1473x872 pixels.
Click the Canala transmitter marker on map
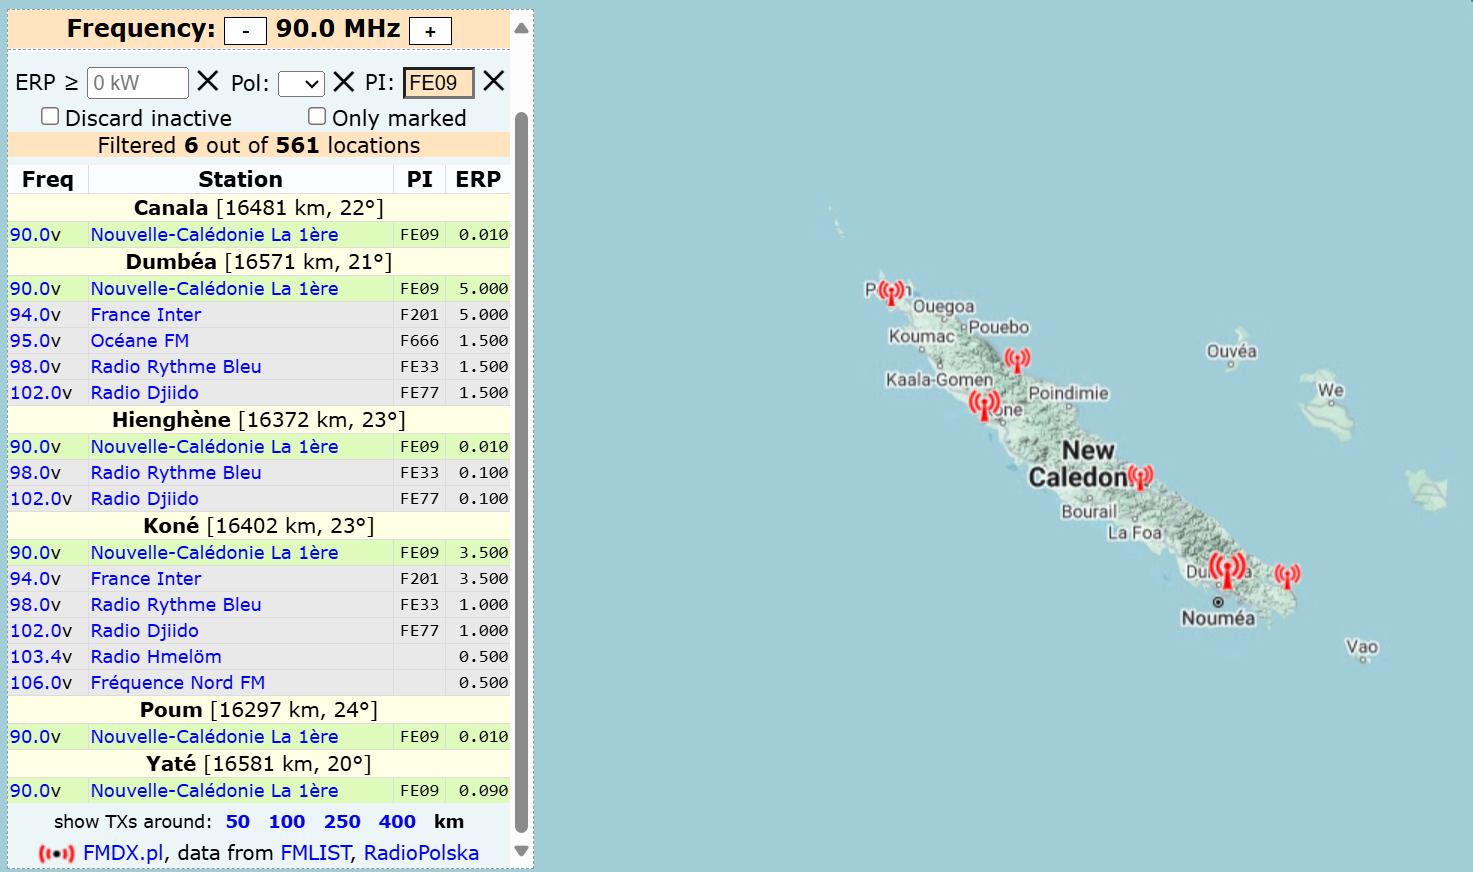coord(1140,477)
